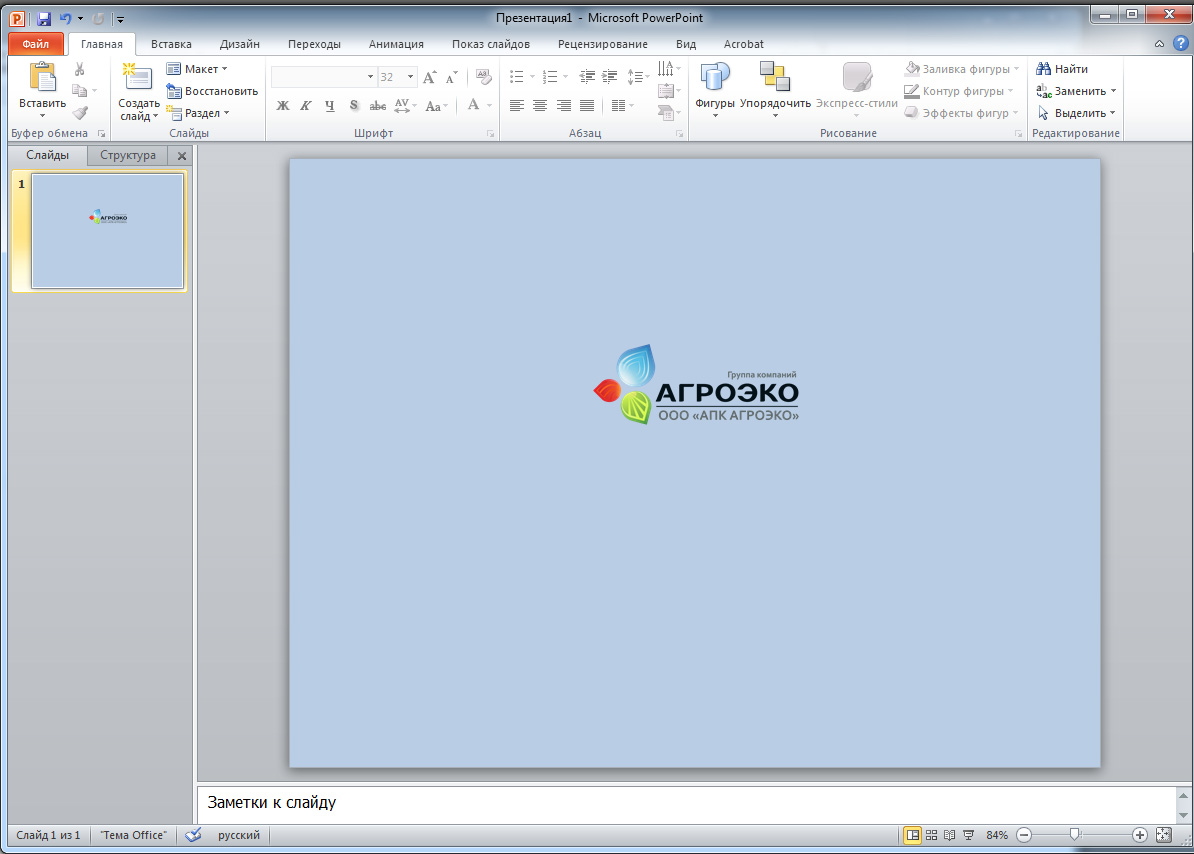Justify text in paragraph group
Screen dimensions: 1194x854
pos(587,106)
